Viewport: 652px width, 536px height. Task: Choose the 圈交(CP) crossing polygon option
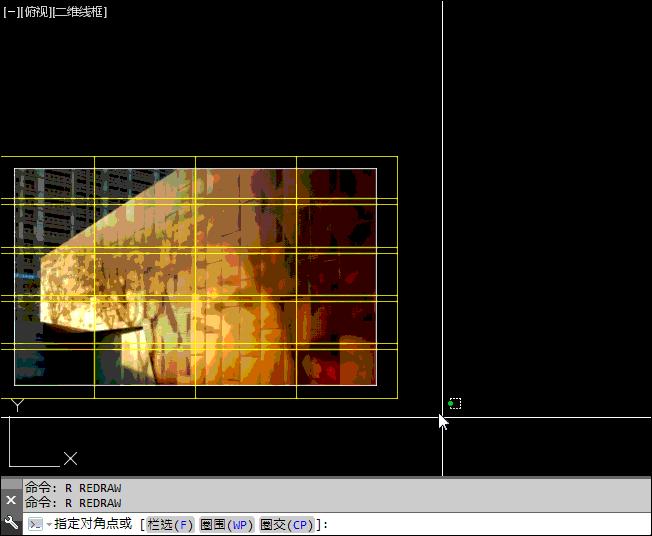pyautogui.click(x=286, y=524)
